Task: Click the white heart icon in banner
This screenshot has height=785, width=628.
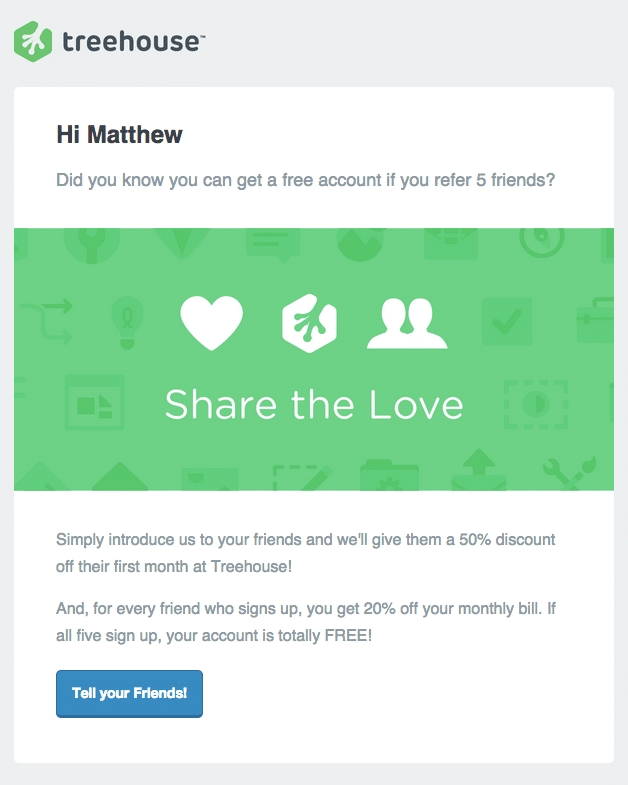Action: 211,322
